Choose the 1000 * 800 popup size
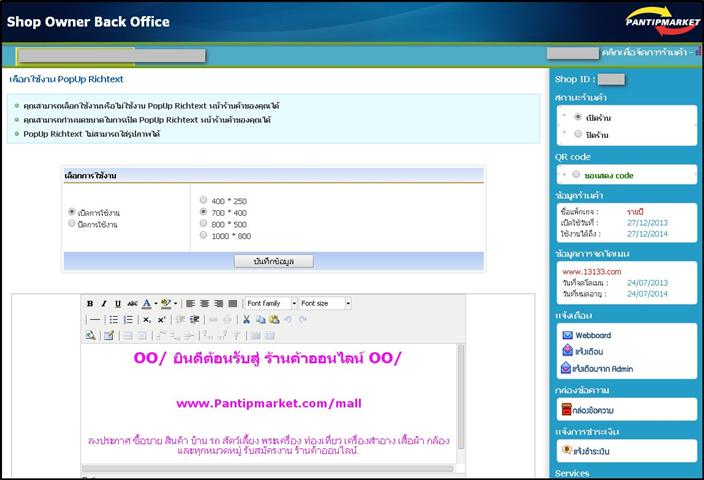704x480 pixels. (x=203, y=235)
